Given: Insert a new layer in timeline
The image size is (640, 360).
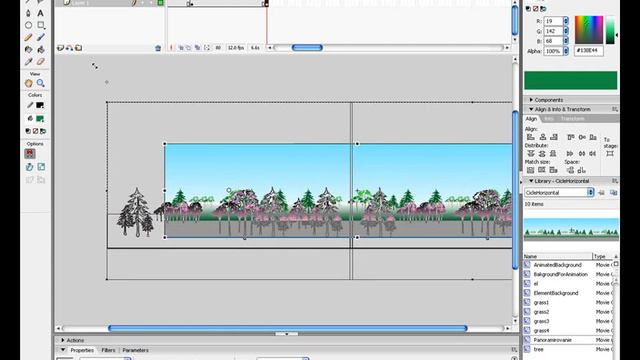Looking at the screenshot, I should click(x=60, y=48).
